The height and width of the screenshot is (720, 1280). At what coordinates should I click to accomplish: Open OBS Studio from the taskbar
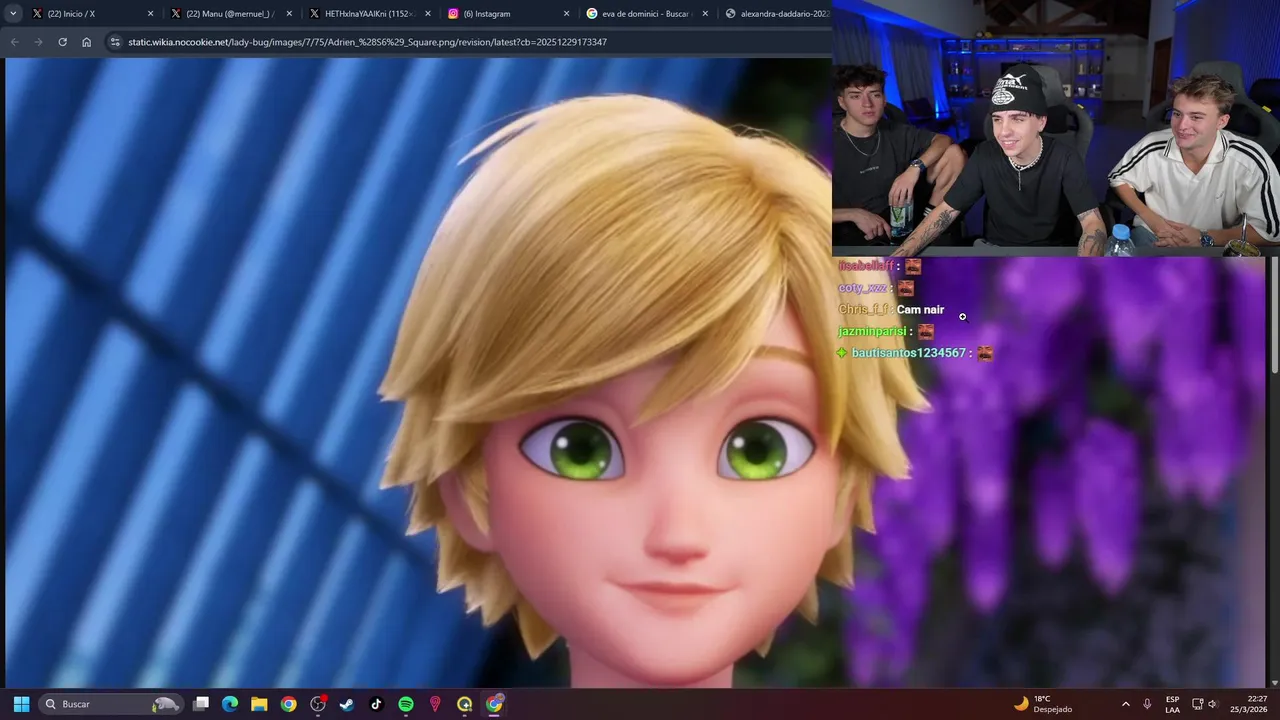pos(318,704)
